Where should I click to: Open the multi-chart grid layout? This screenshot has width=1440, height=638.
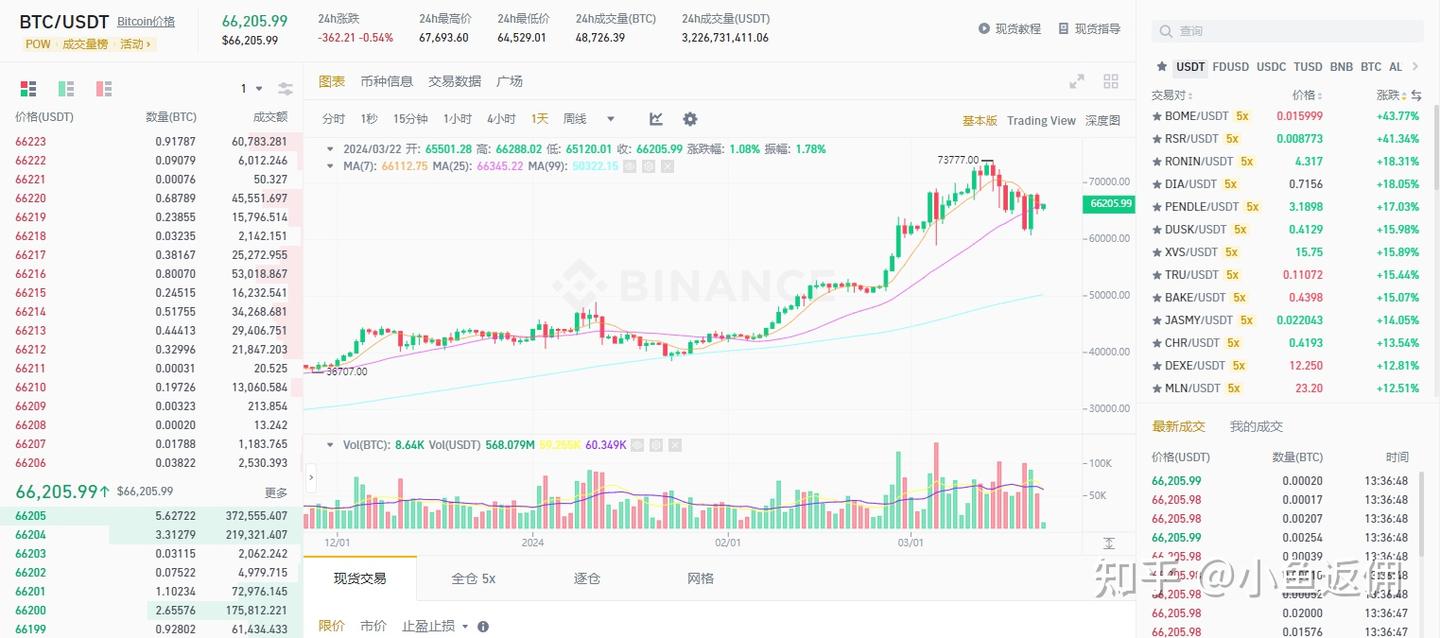click(x=1111, y=82)
